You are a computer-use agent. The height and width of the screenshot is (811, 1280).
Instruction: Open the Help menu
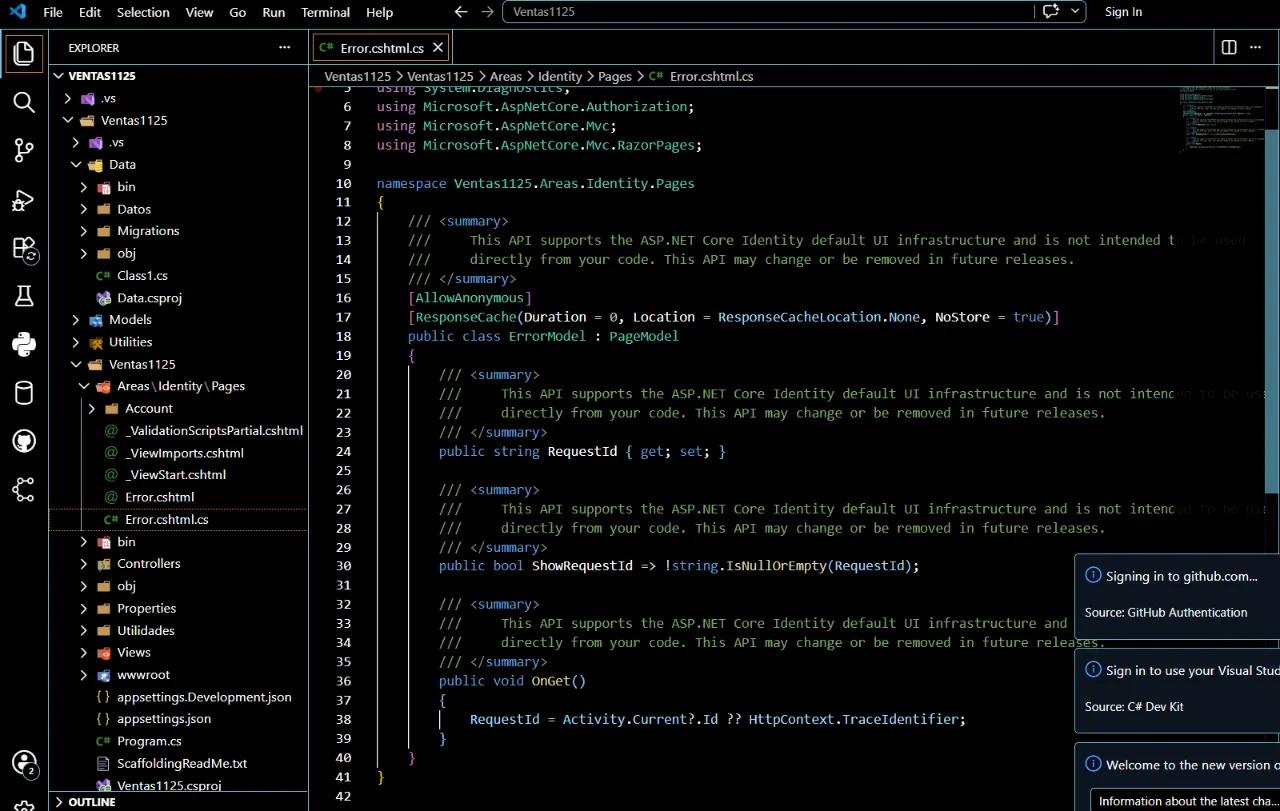[x=379, y=12]
